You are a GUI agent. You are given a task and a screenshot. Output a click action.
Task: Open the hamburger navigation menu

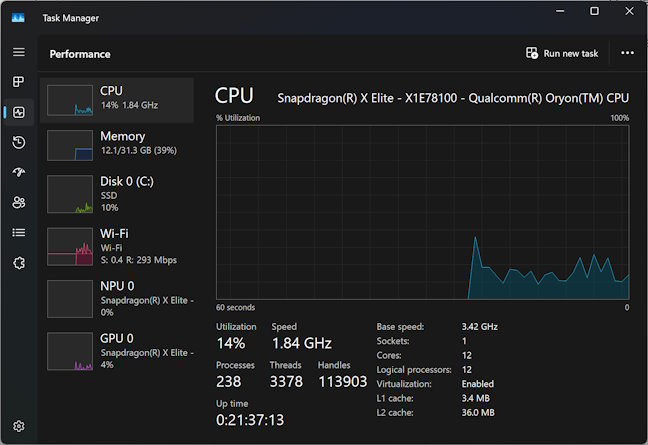click(x=19, y=52)
